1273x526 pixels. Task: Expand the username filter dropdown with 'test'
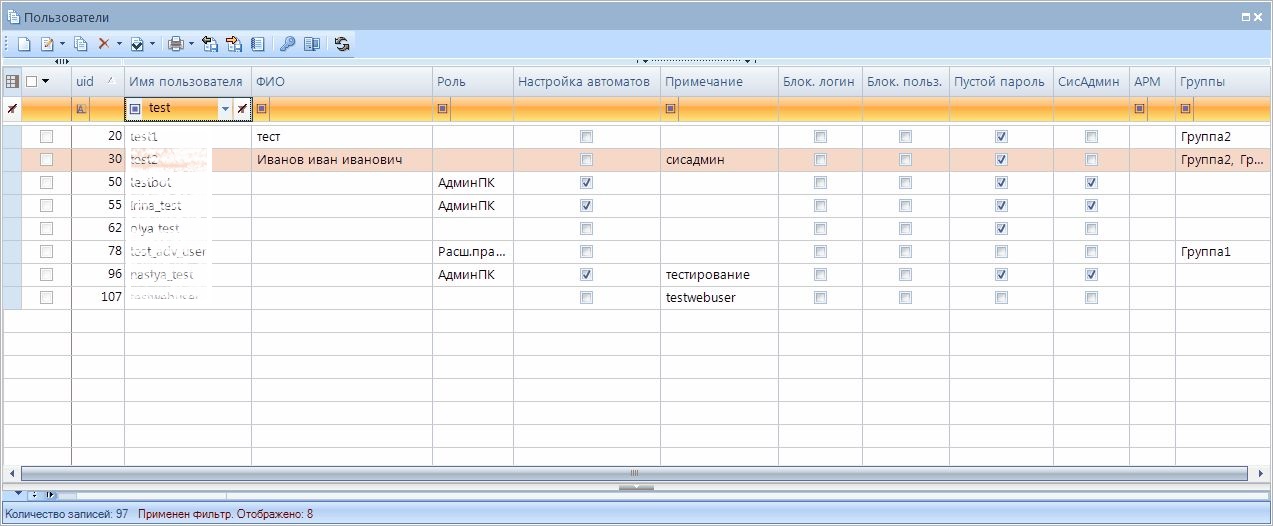225,108
